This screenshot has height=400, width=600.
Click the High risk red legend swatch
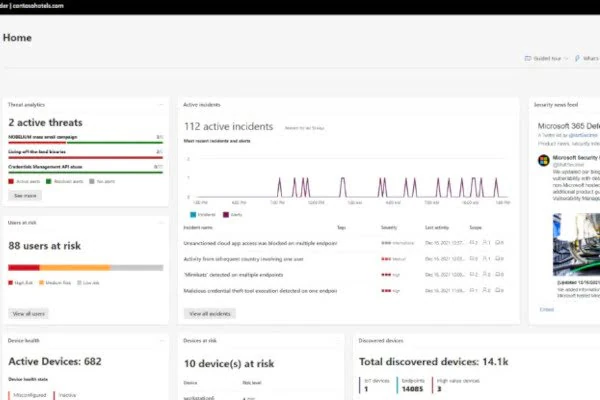[x=10, y=283]
